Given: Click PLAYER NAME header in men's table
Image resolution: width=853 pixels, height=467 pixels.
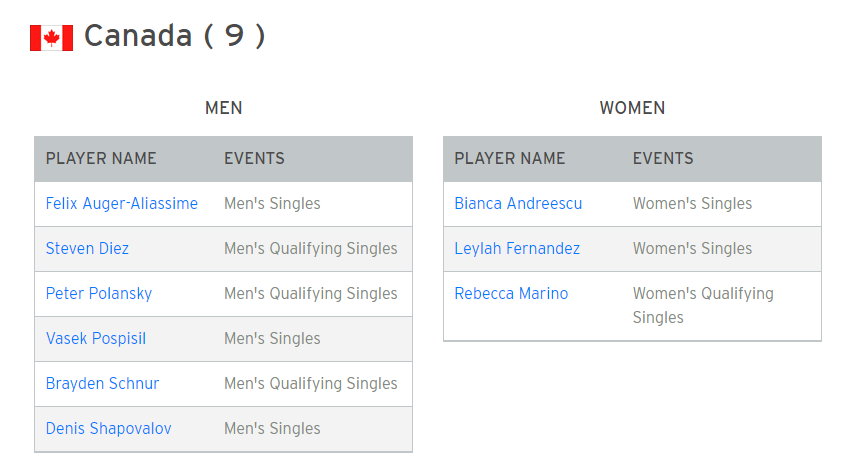Looking at the screenshot, I should click(x=101, y=158).
